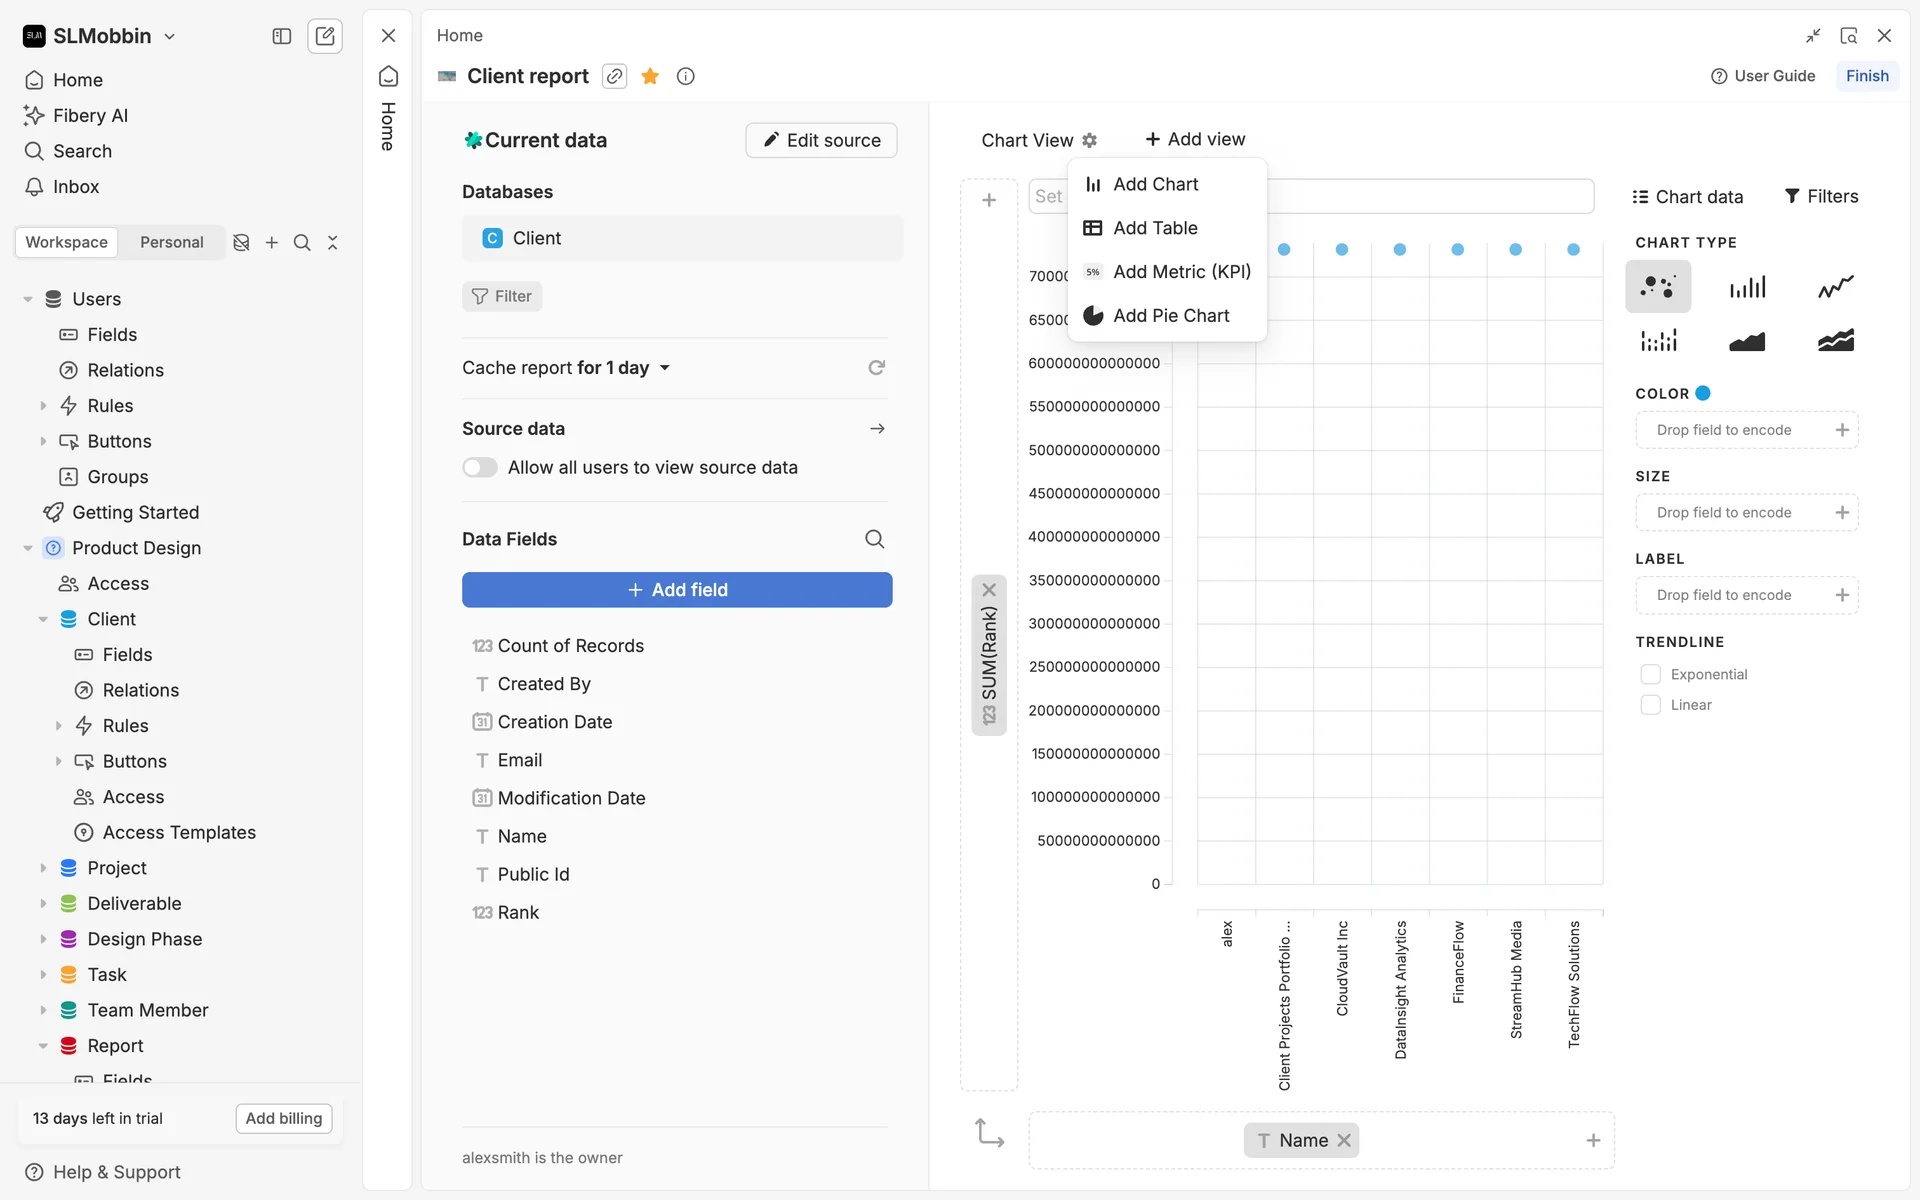Choose Add Metric (KPI) menu entry
Screen dimensions: 1920x1200
pos(1180,272)
